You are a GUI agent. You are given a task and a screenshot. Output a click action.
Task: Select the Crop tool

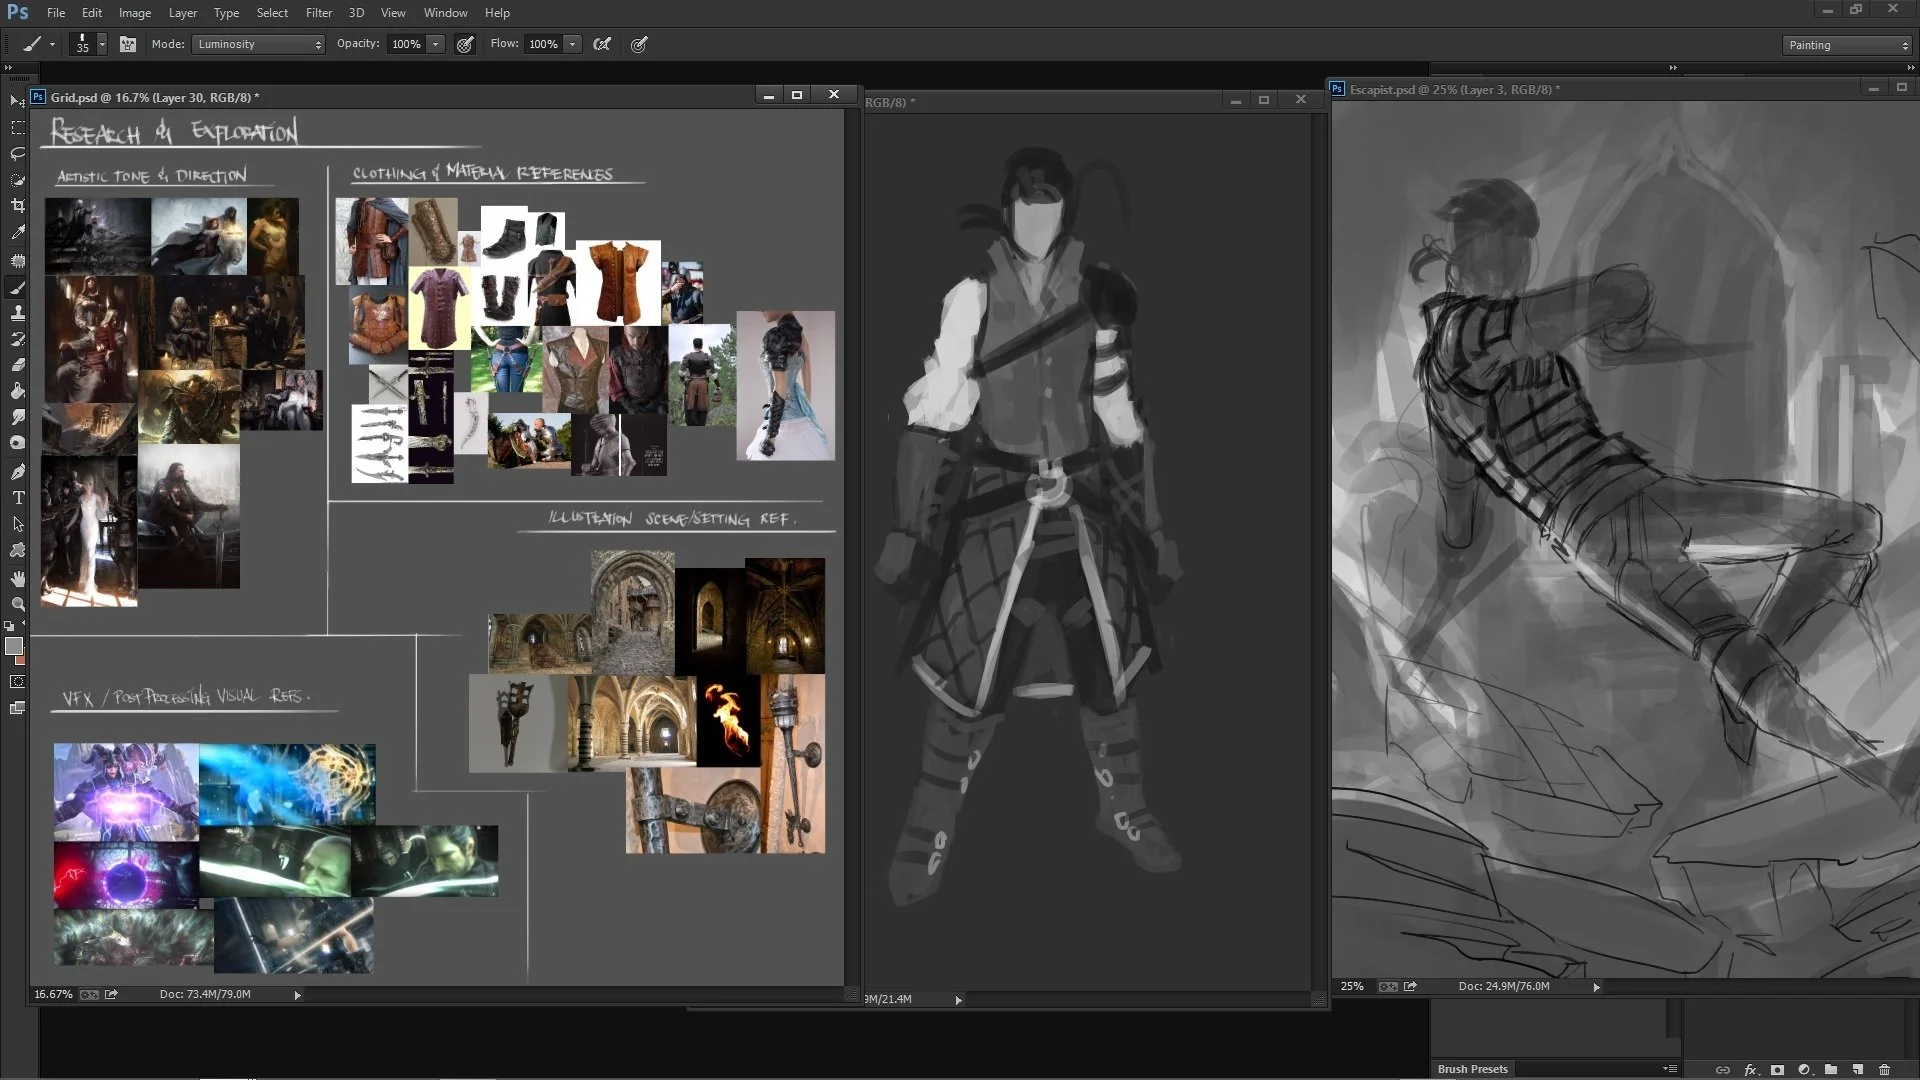17,206
